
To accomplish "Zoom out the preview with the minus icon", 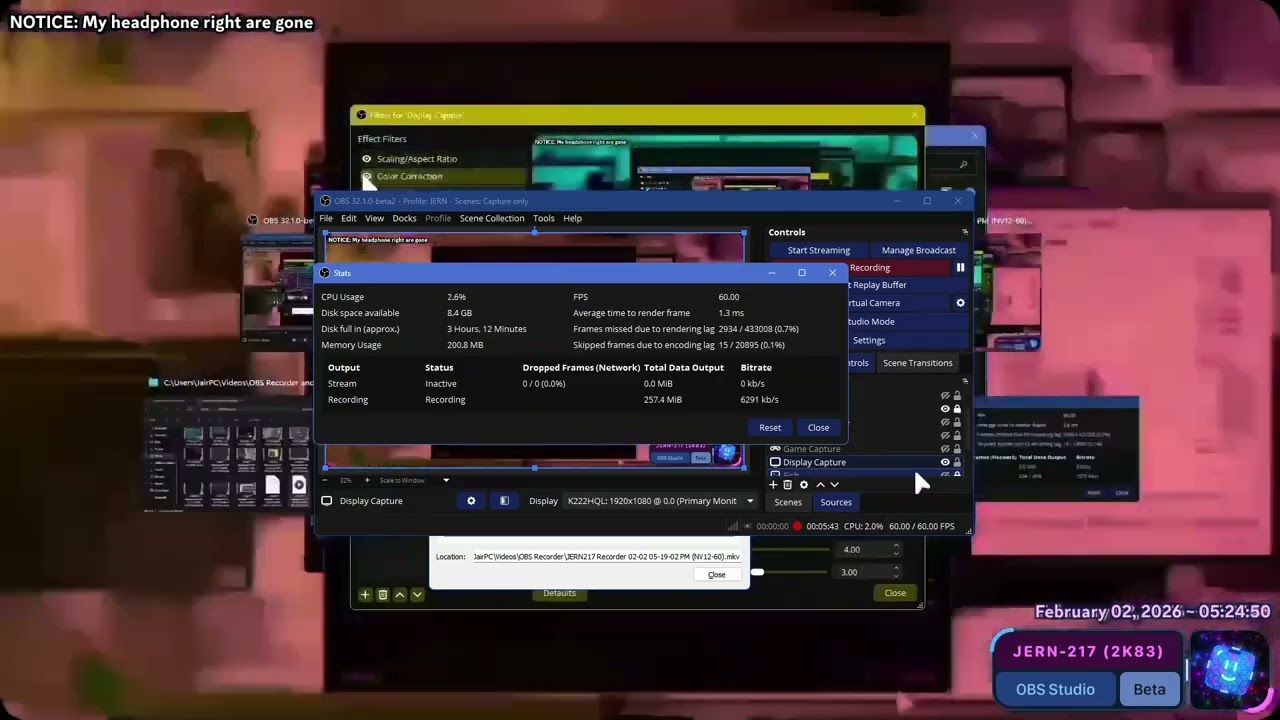I will tap(324, 480).
